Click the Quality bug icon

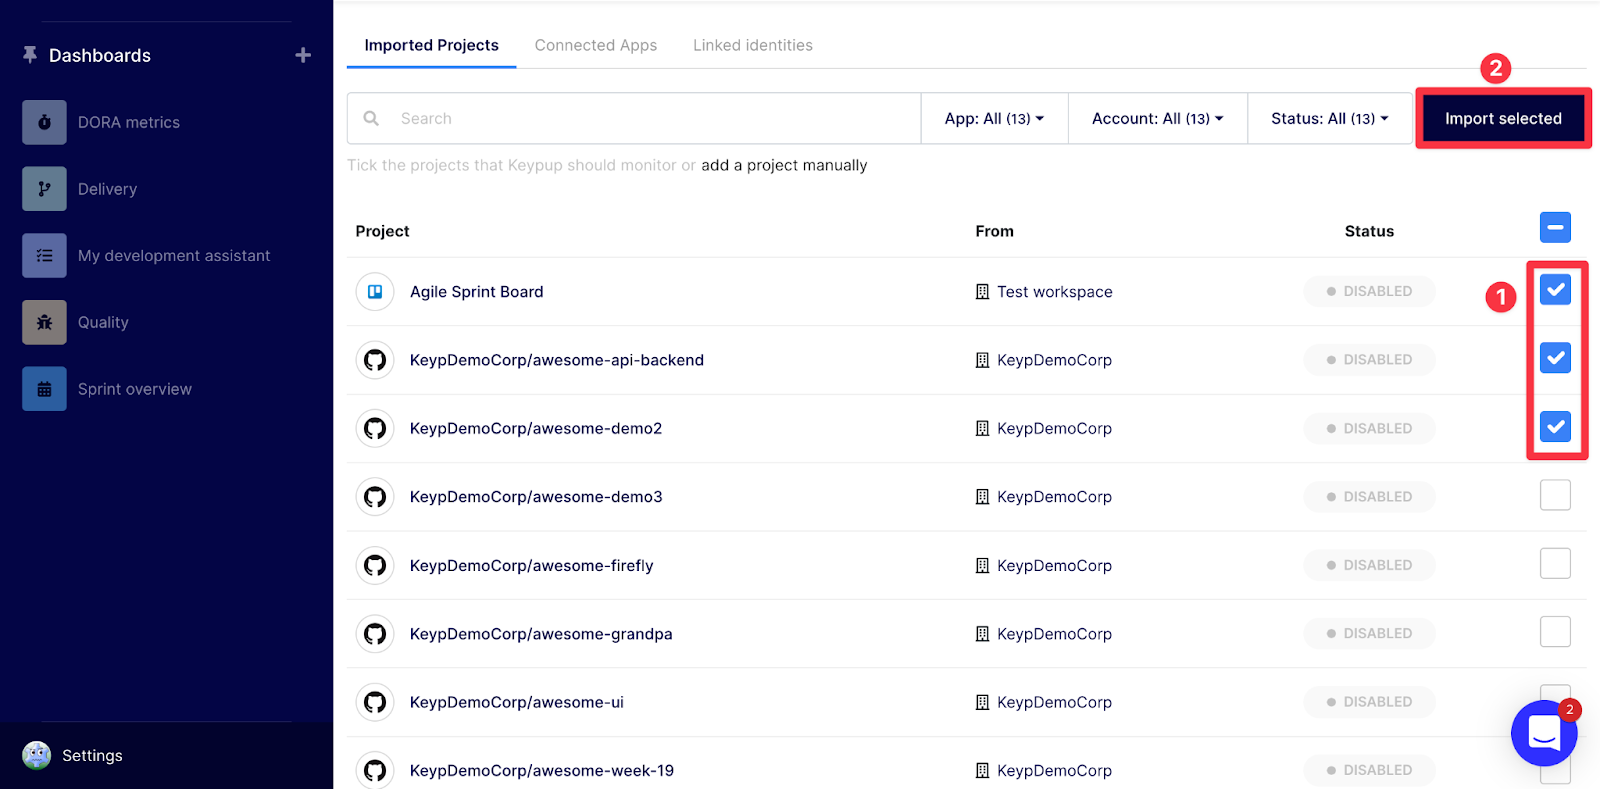(x=44, y=322)
